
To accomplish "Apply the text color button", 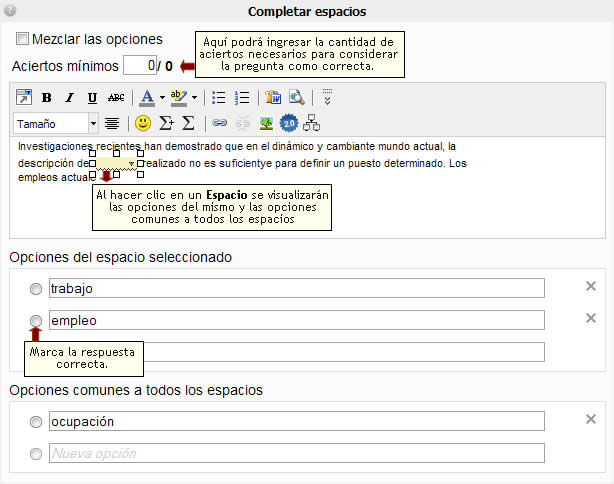I will [147, 98].
